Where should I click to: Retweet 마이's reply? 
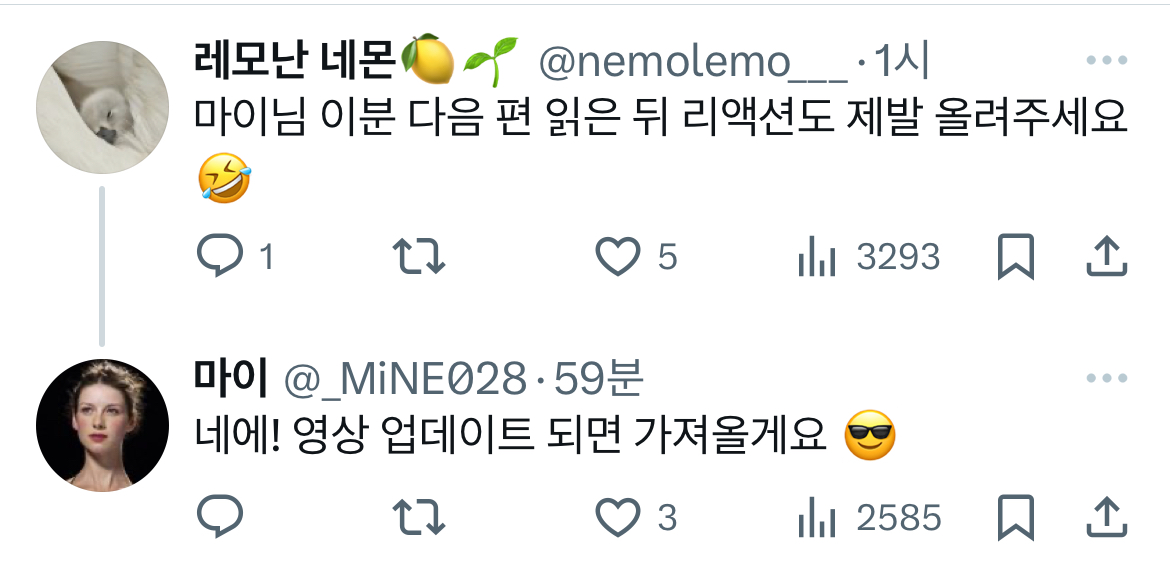click(419, 517)
